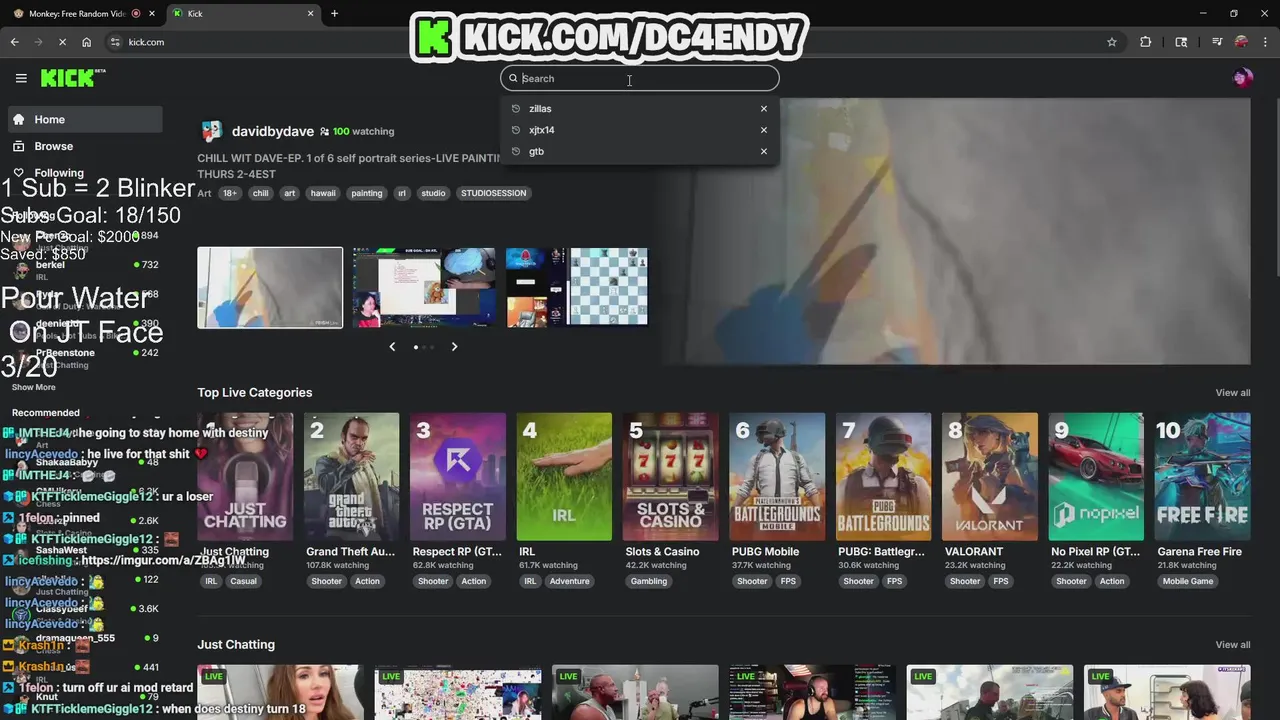Remove zillas from search history
1280x720 pixels.
[x=764, y=109]
